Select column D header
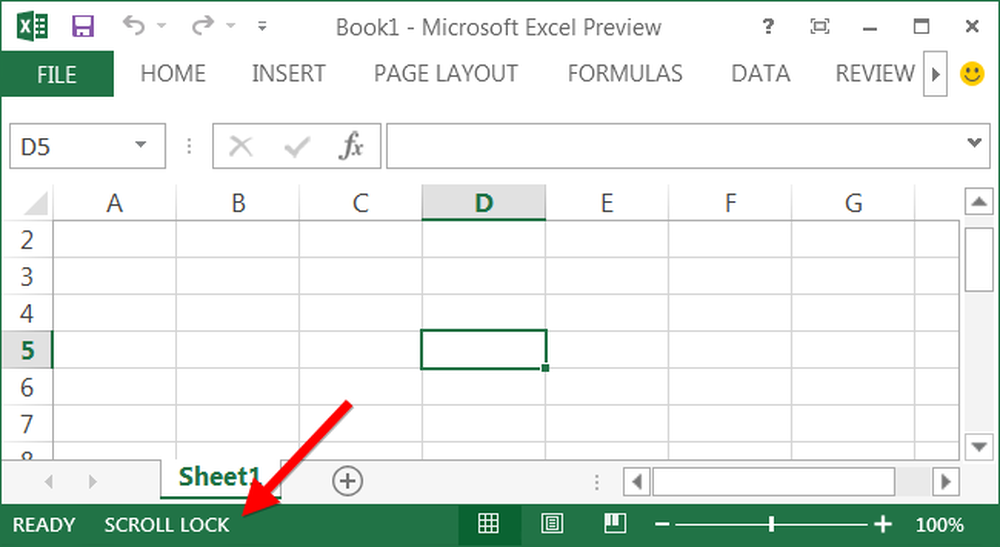Viewport: 1000px width, 547px height. tap(483, 203)
